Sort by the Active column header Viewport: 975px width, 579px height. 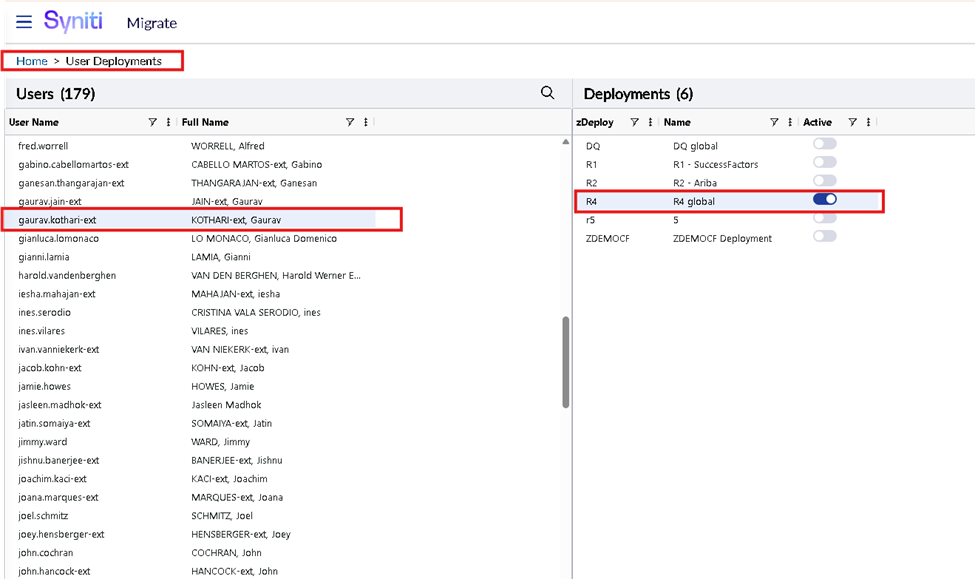817,122
